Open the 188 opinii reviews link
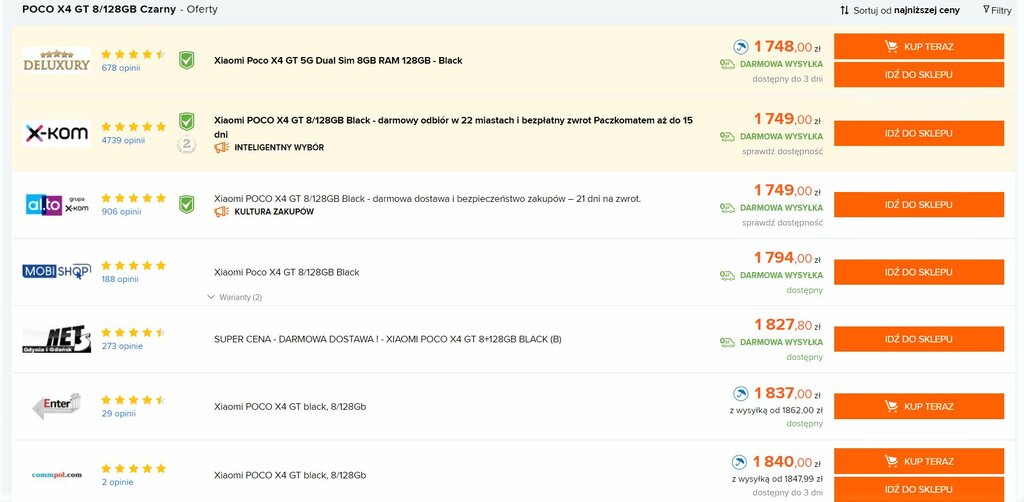This screenshot has height=502, width=1024. 120,279
